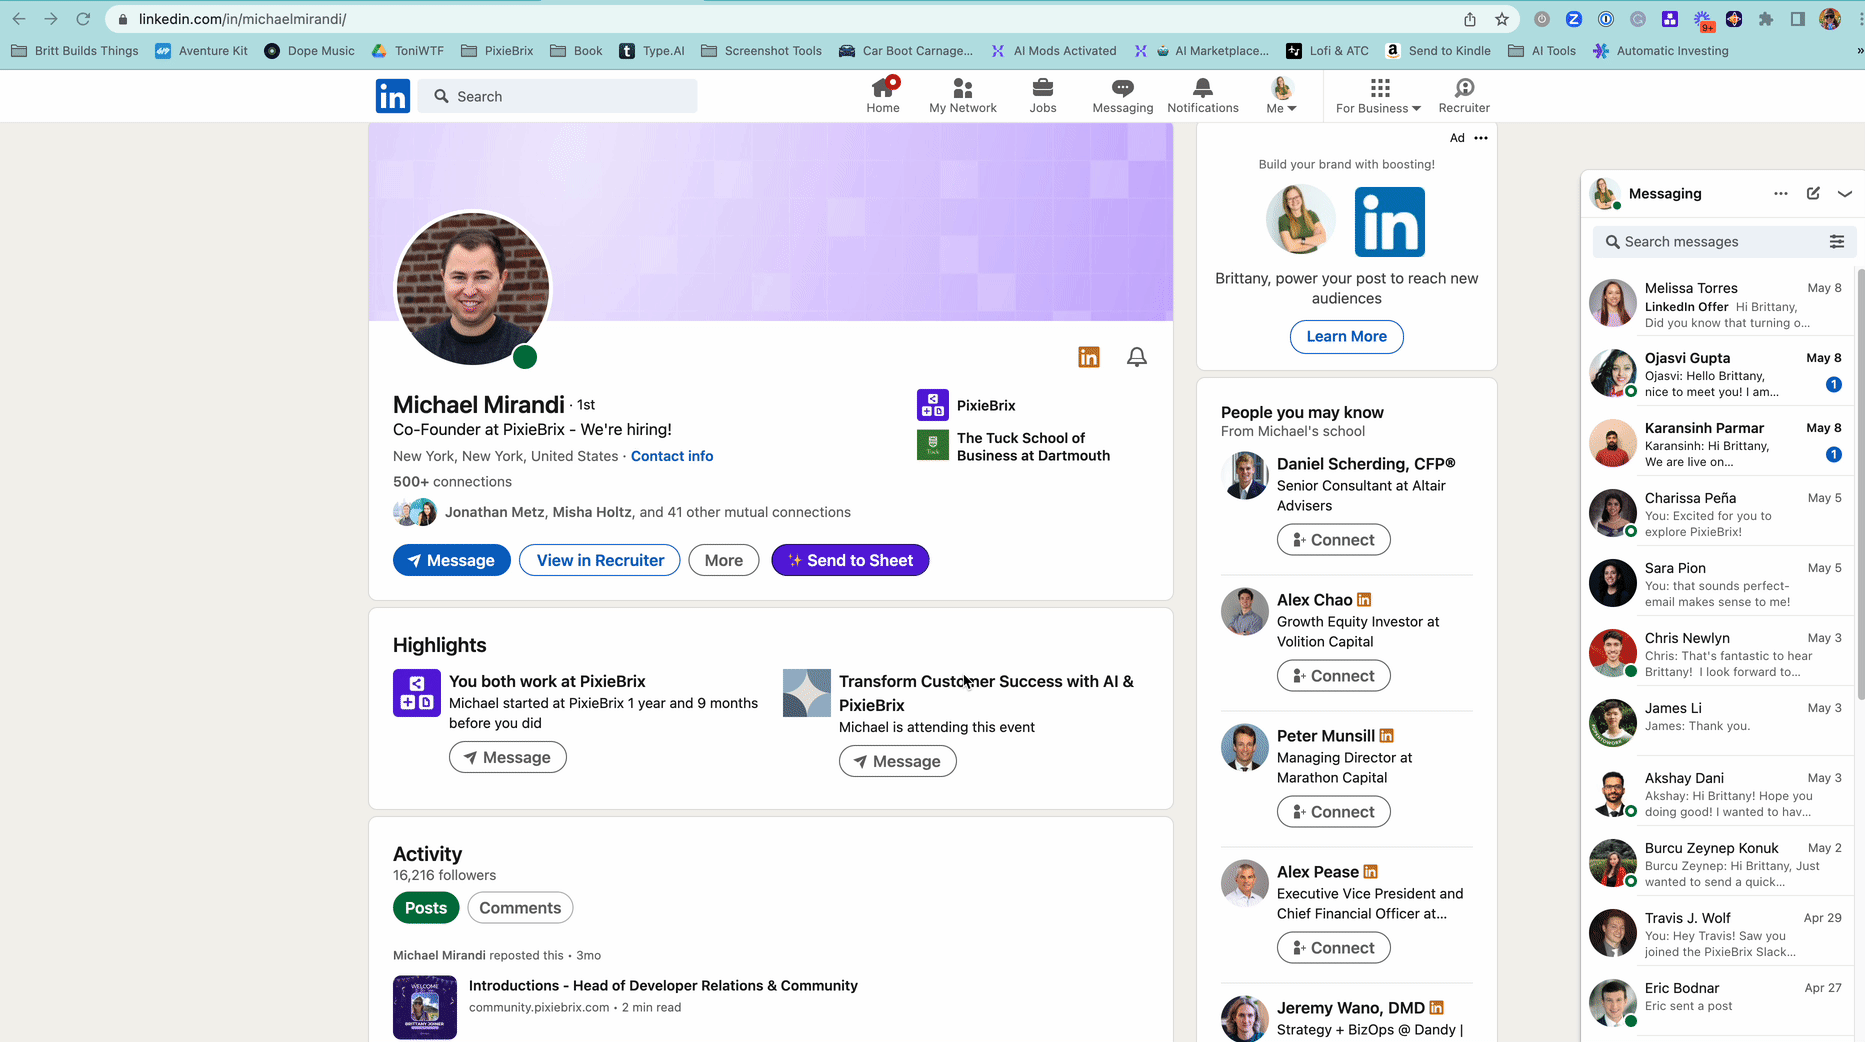Expand the For Business dropdown
This screenshot has height=1042, width=1865.
coord(1378,95)
